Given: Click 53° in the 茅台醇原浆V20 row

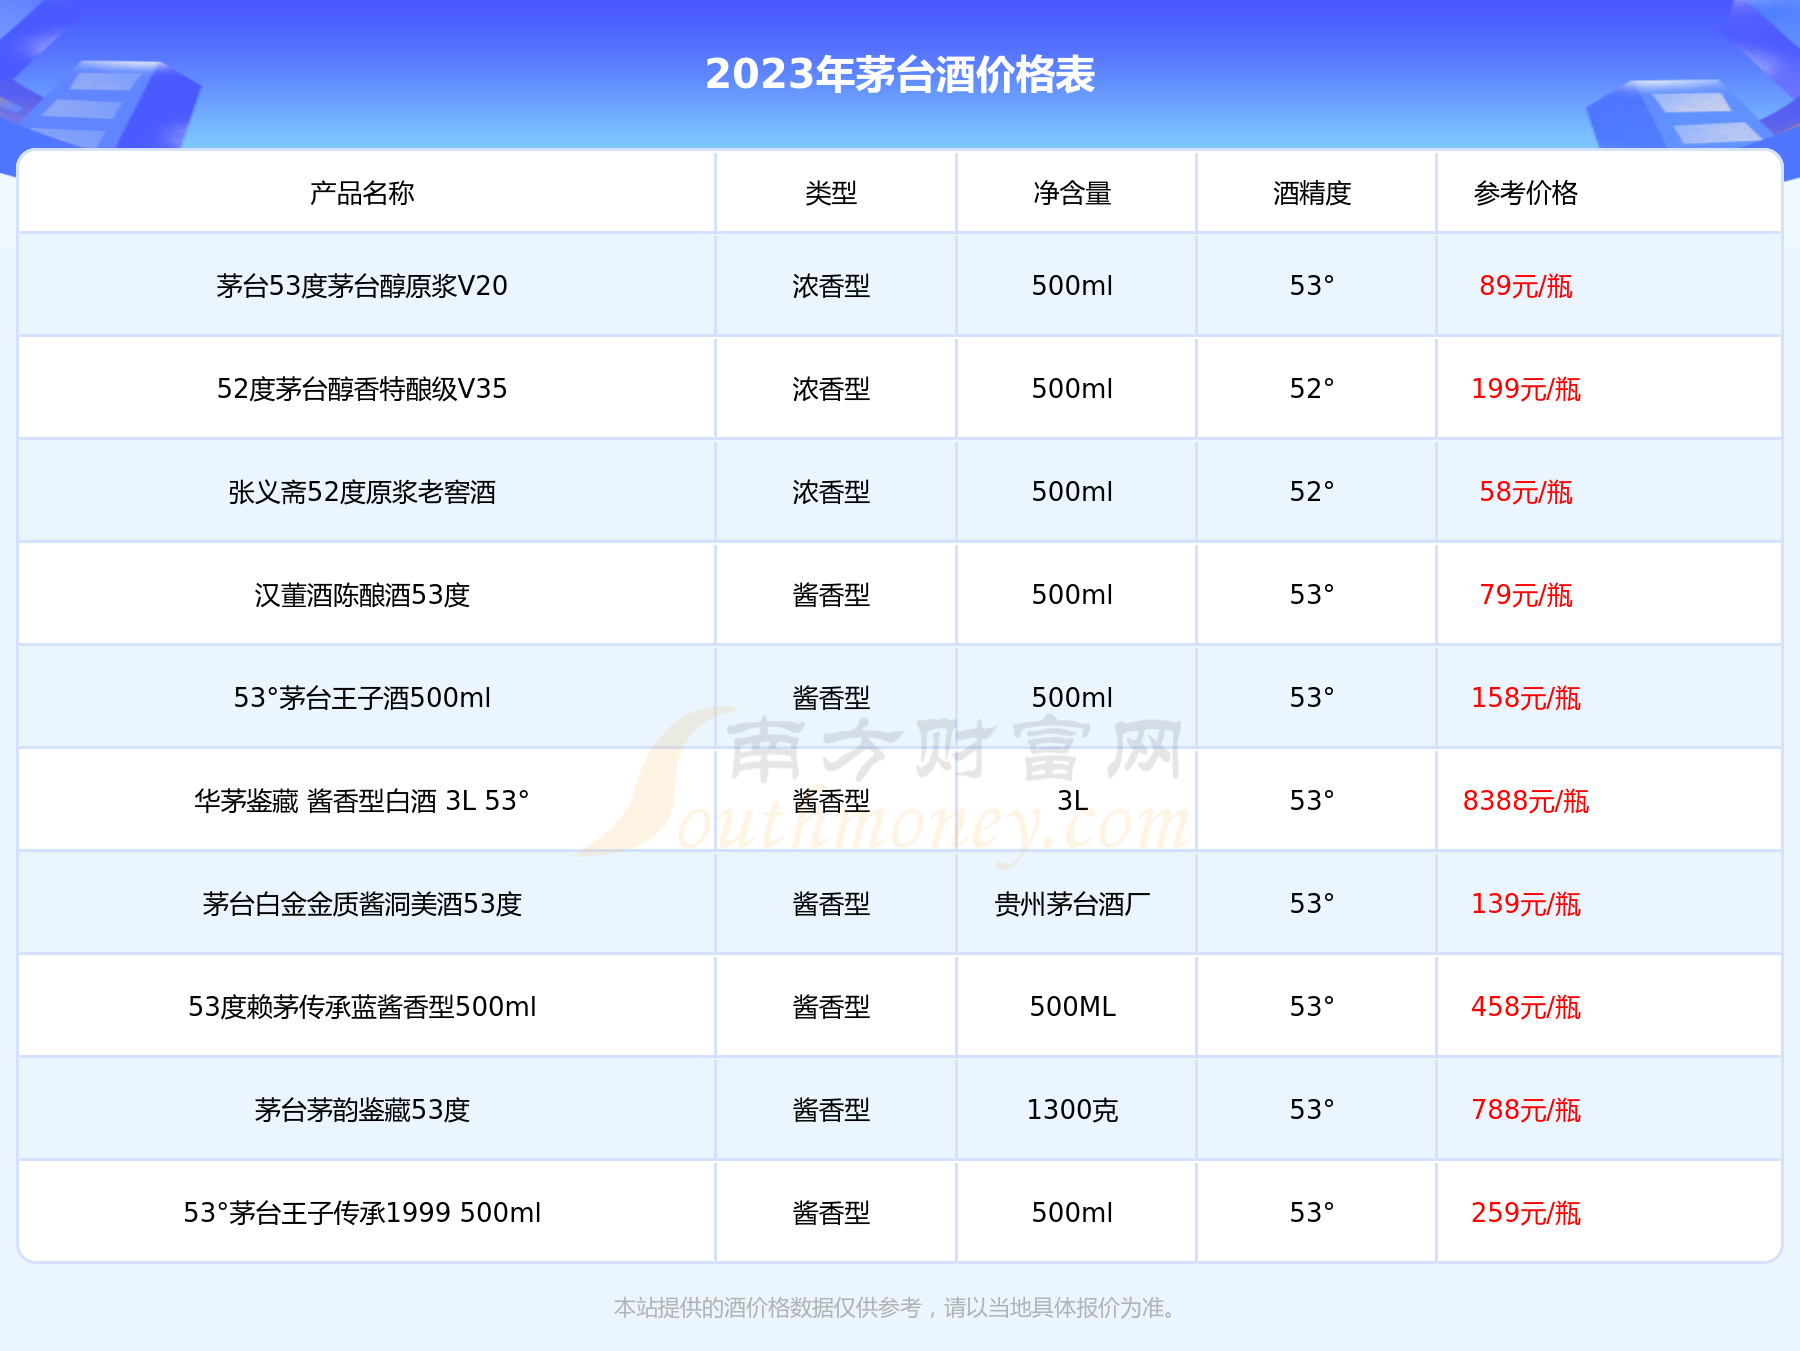Looking at the screenshot, I should click(x=1312, y=286).
